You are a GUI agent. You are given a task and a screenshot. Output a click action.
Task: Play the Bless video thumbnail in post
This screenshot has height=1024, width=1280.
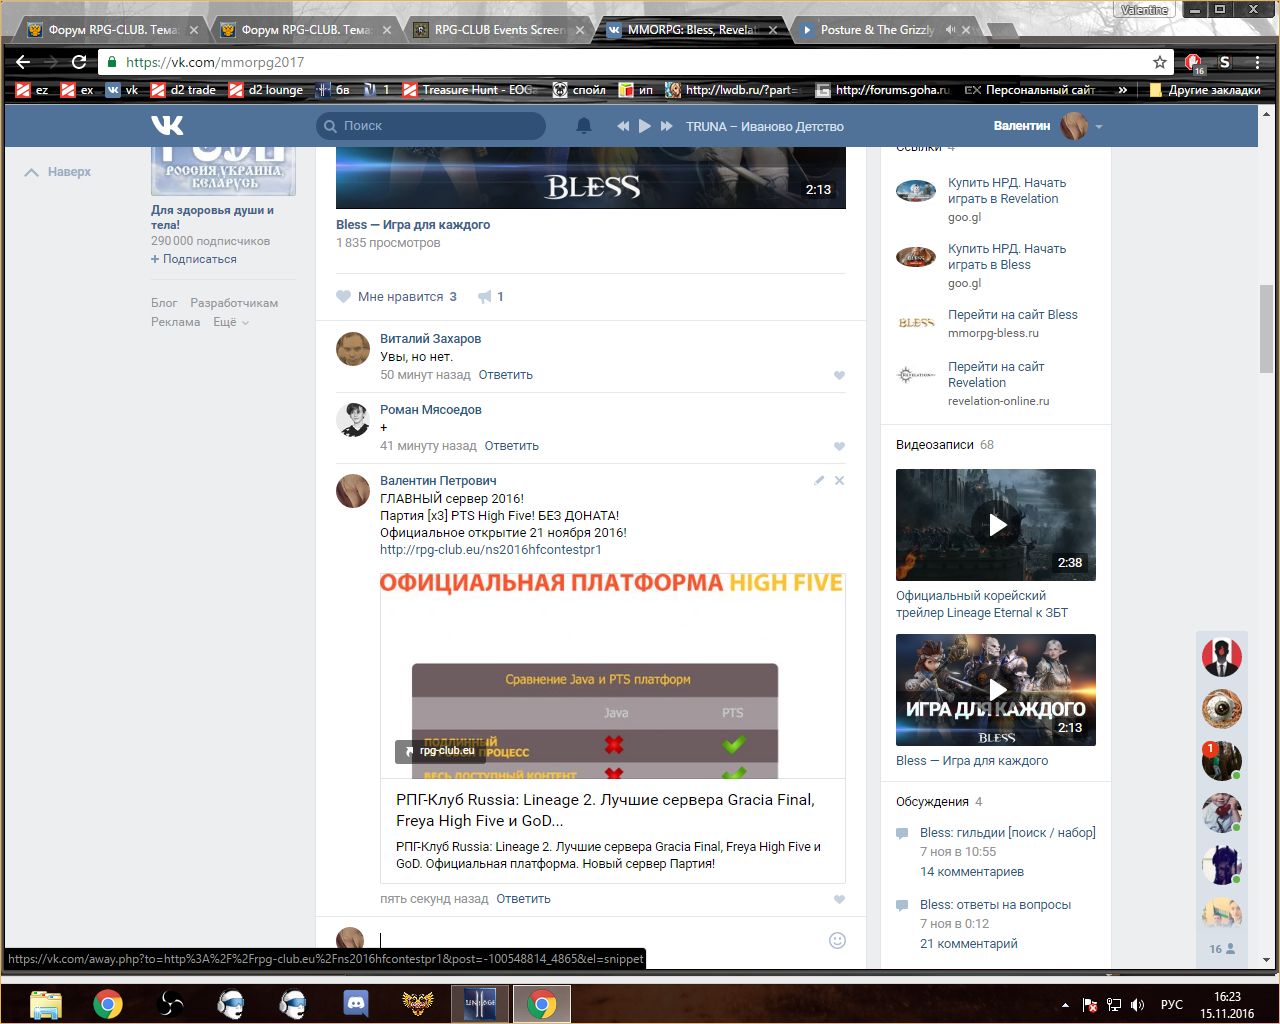(x=590, y=178)
